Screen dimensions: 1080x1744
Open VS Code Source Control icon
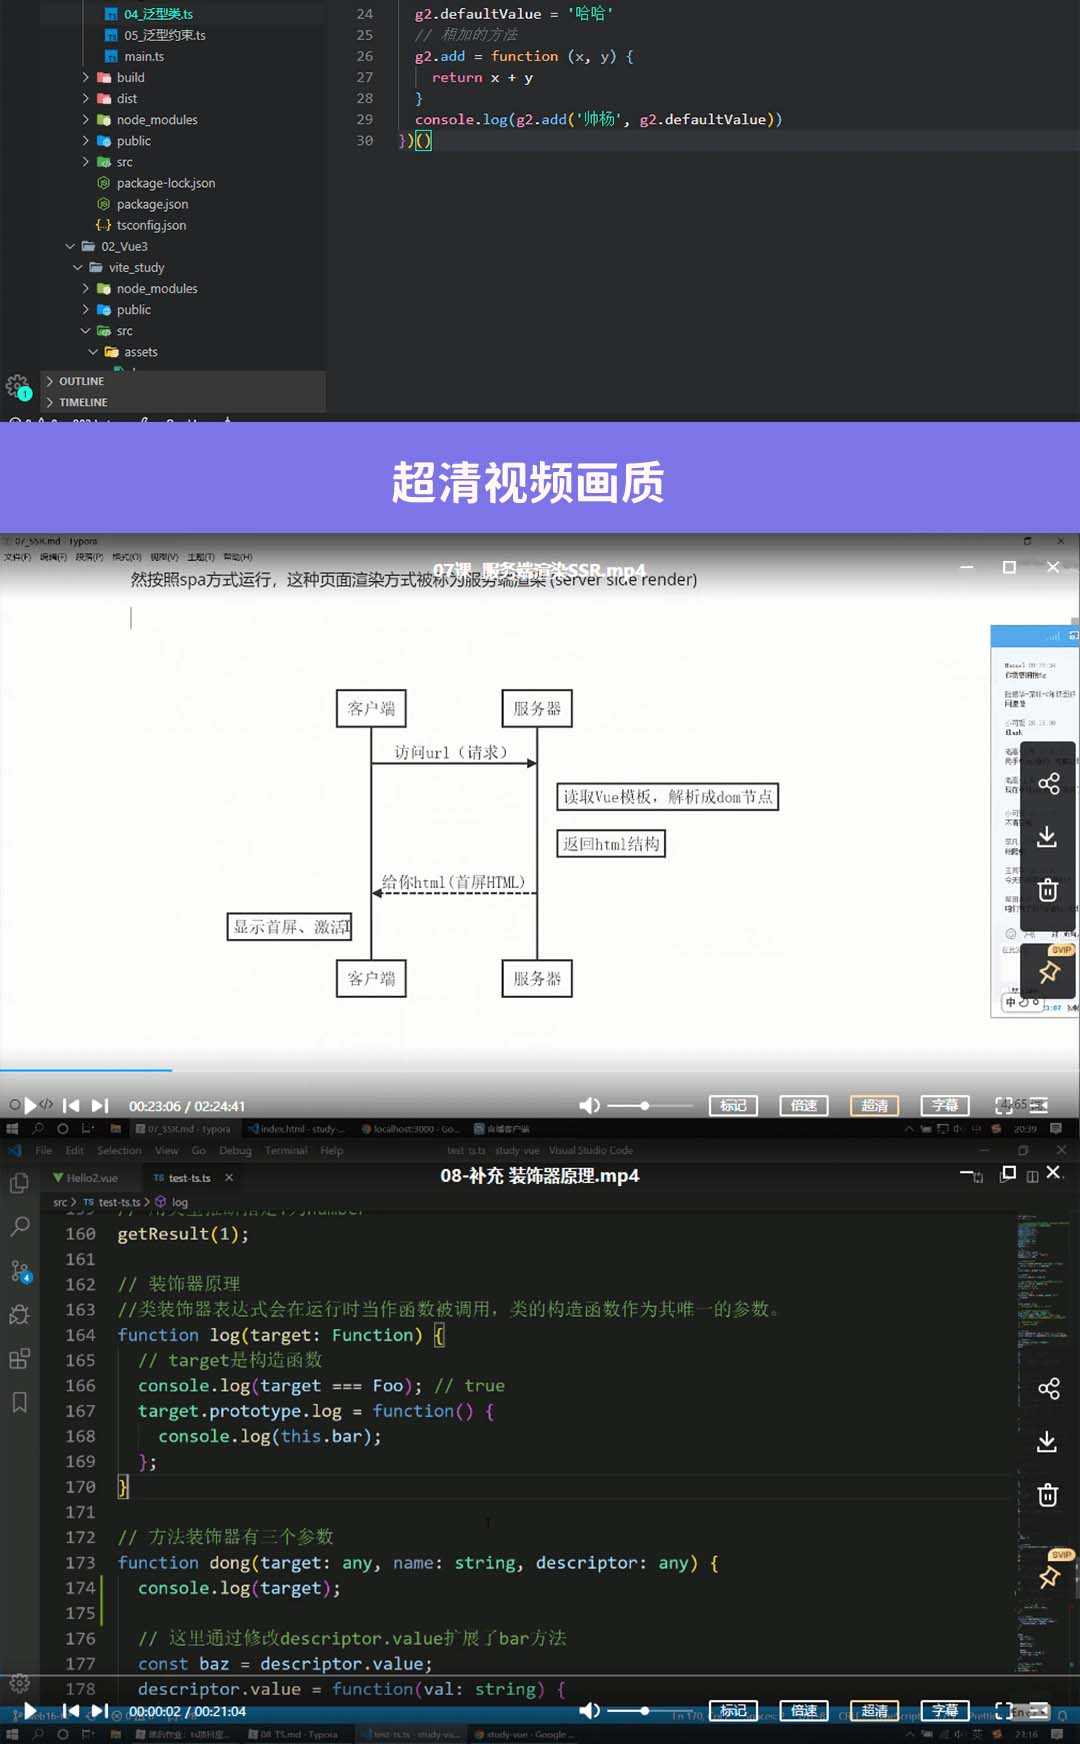pyautogui.click(x=19, y=1271)
